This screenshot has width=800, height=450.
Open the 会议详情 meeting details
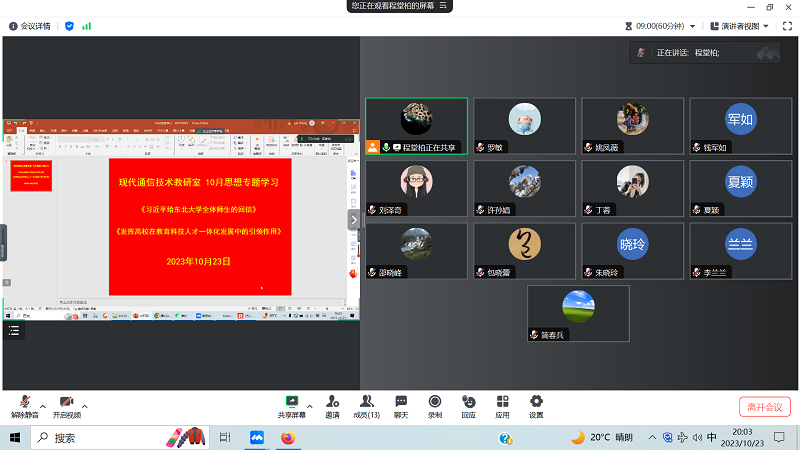pos(32,26)
